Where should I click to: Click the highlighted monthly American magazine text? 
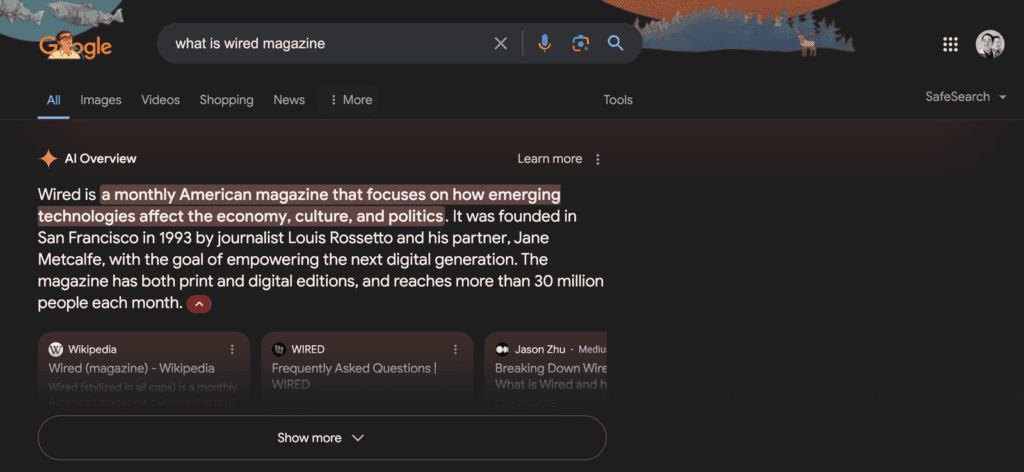[x=298, y=205]
